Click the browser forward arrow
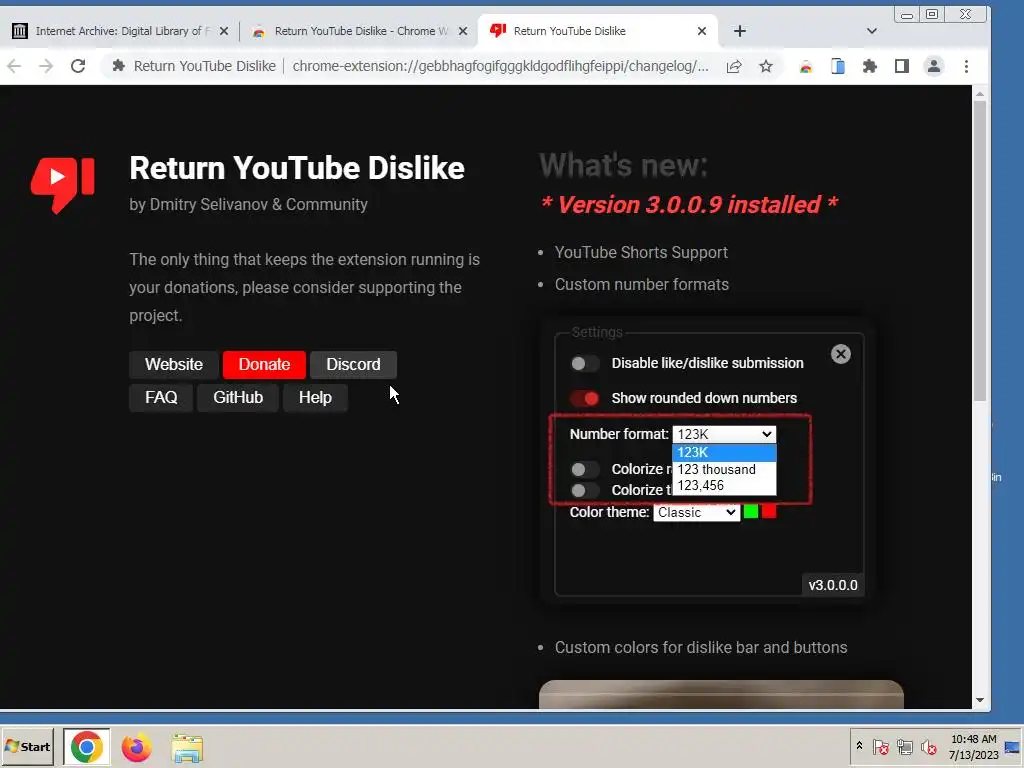This screenshot has width=1024, height=768. [46, 66]
